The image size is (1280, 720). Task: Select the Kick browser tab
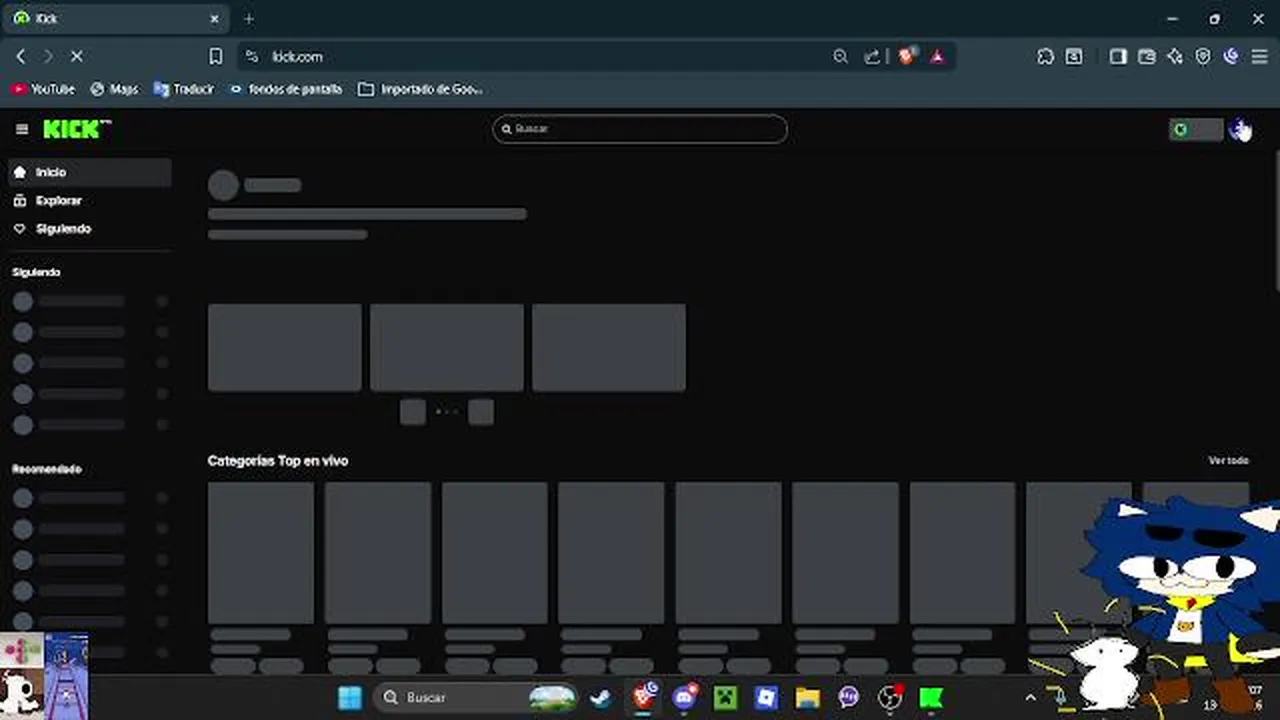pos(115,18)
